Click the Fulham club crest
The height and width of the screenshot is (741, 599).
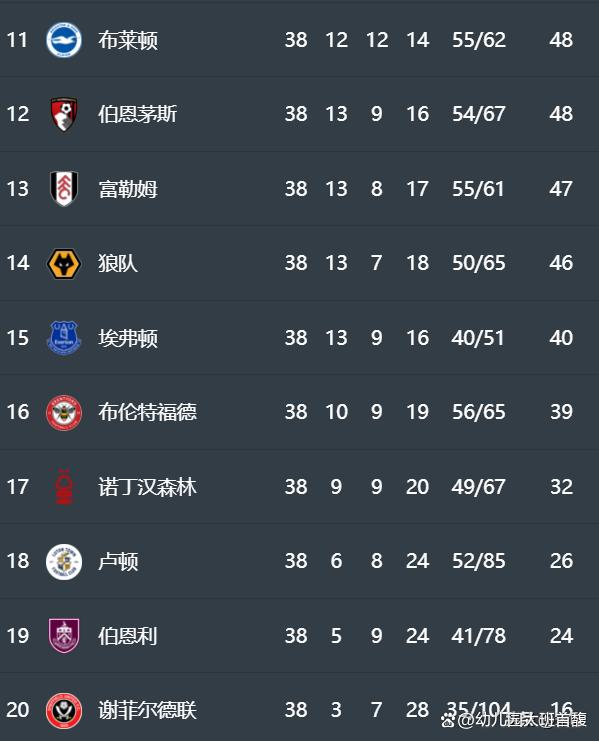[64, 189]
